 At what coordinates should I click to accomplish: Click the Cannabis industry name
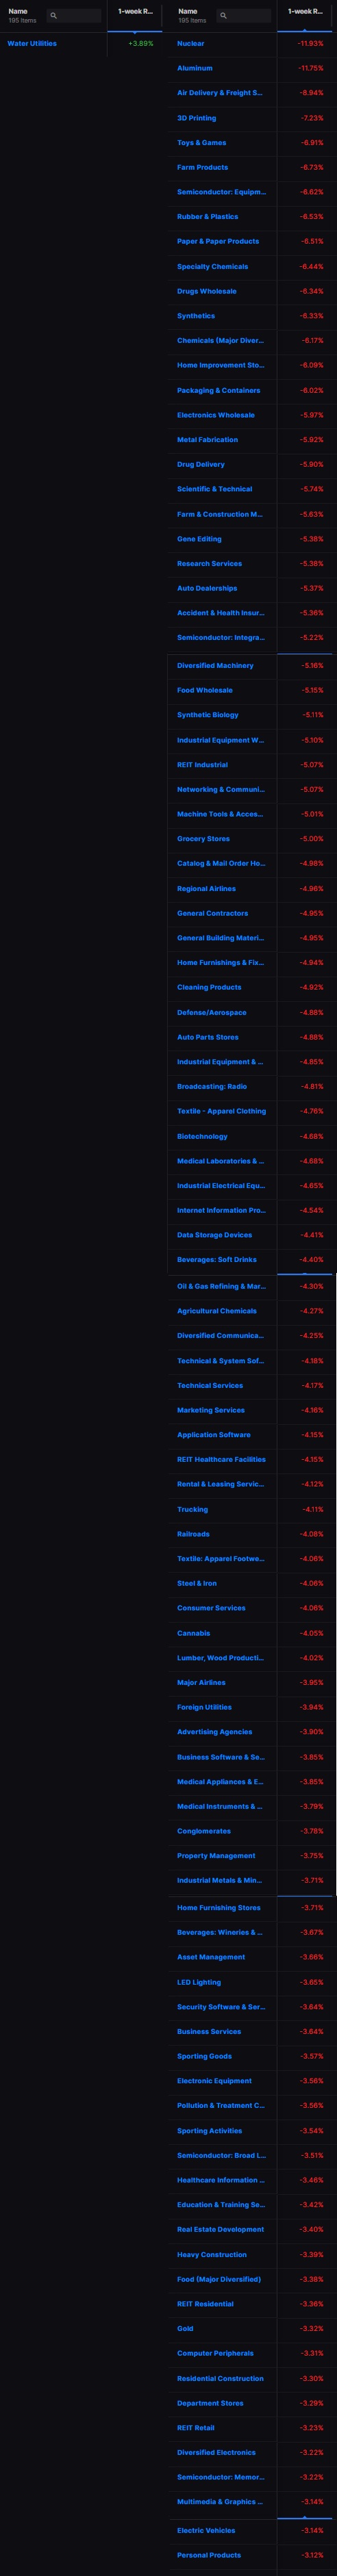pos(194,1633)
